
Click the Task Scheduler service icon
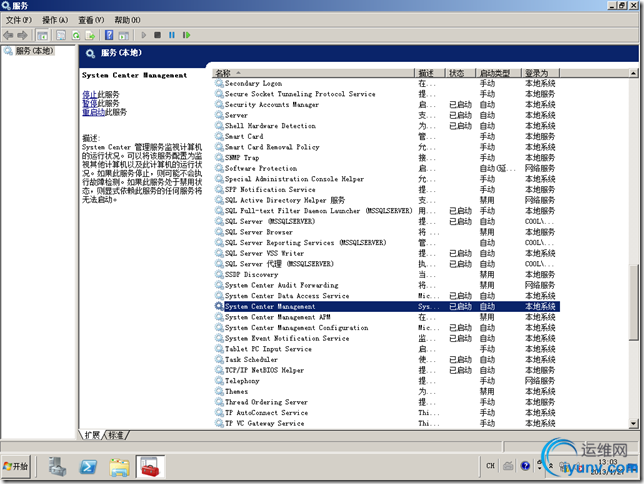[219, 360]
